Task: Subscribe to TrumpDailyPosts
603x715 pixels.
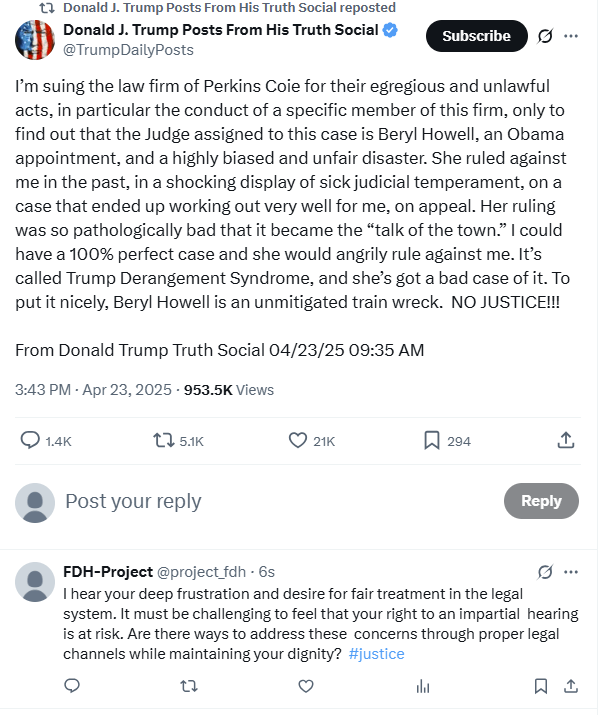Action: (476, 36)
